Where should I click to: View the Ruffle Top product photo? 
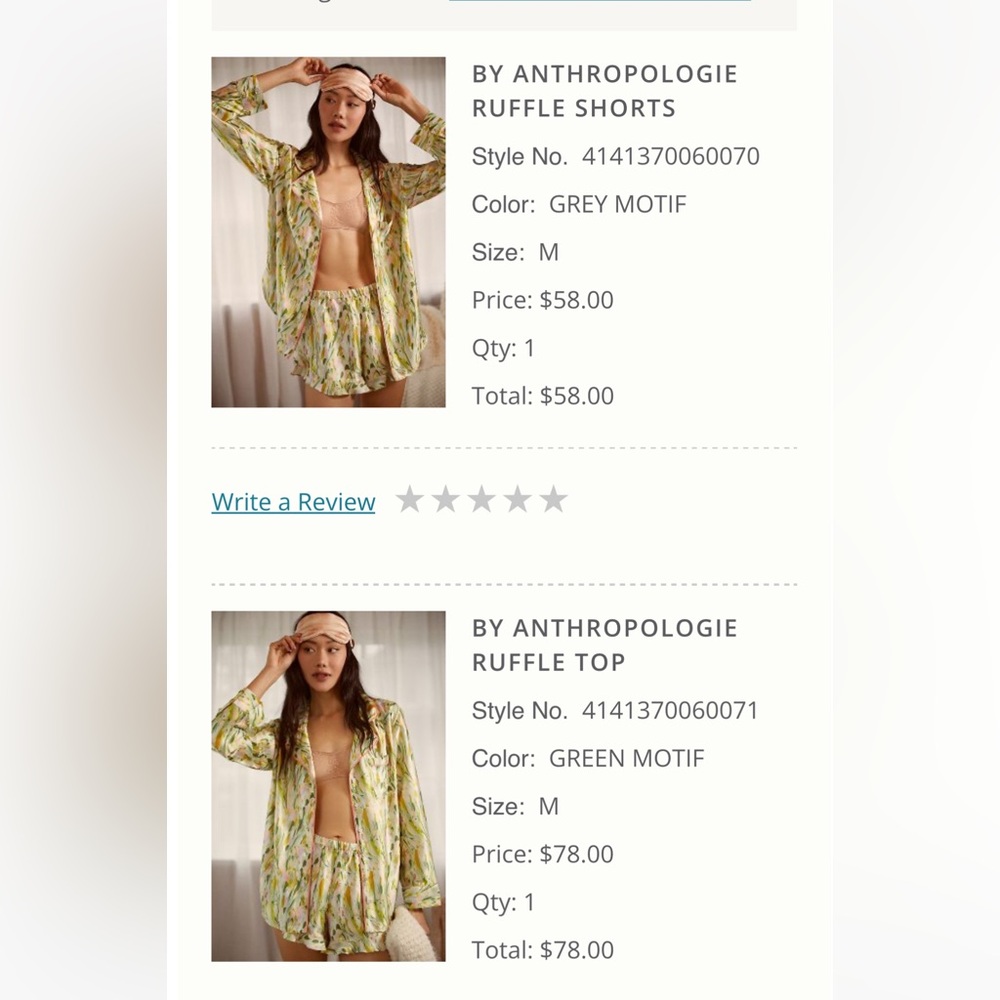click(x=327, y=785)
